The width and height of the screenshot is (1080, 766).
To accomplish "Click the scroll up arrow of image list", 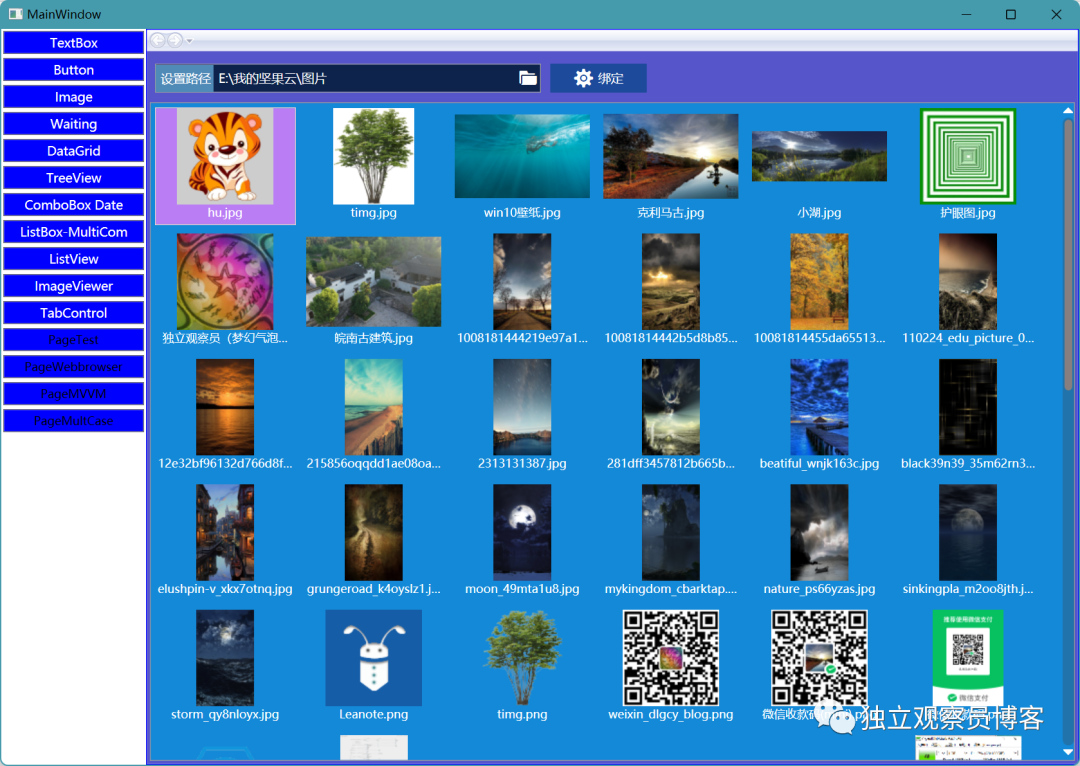I will [1068, 110].
